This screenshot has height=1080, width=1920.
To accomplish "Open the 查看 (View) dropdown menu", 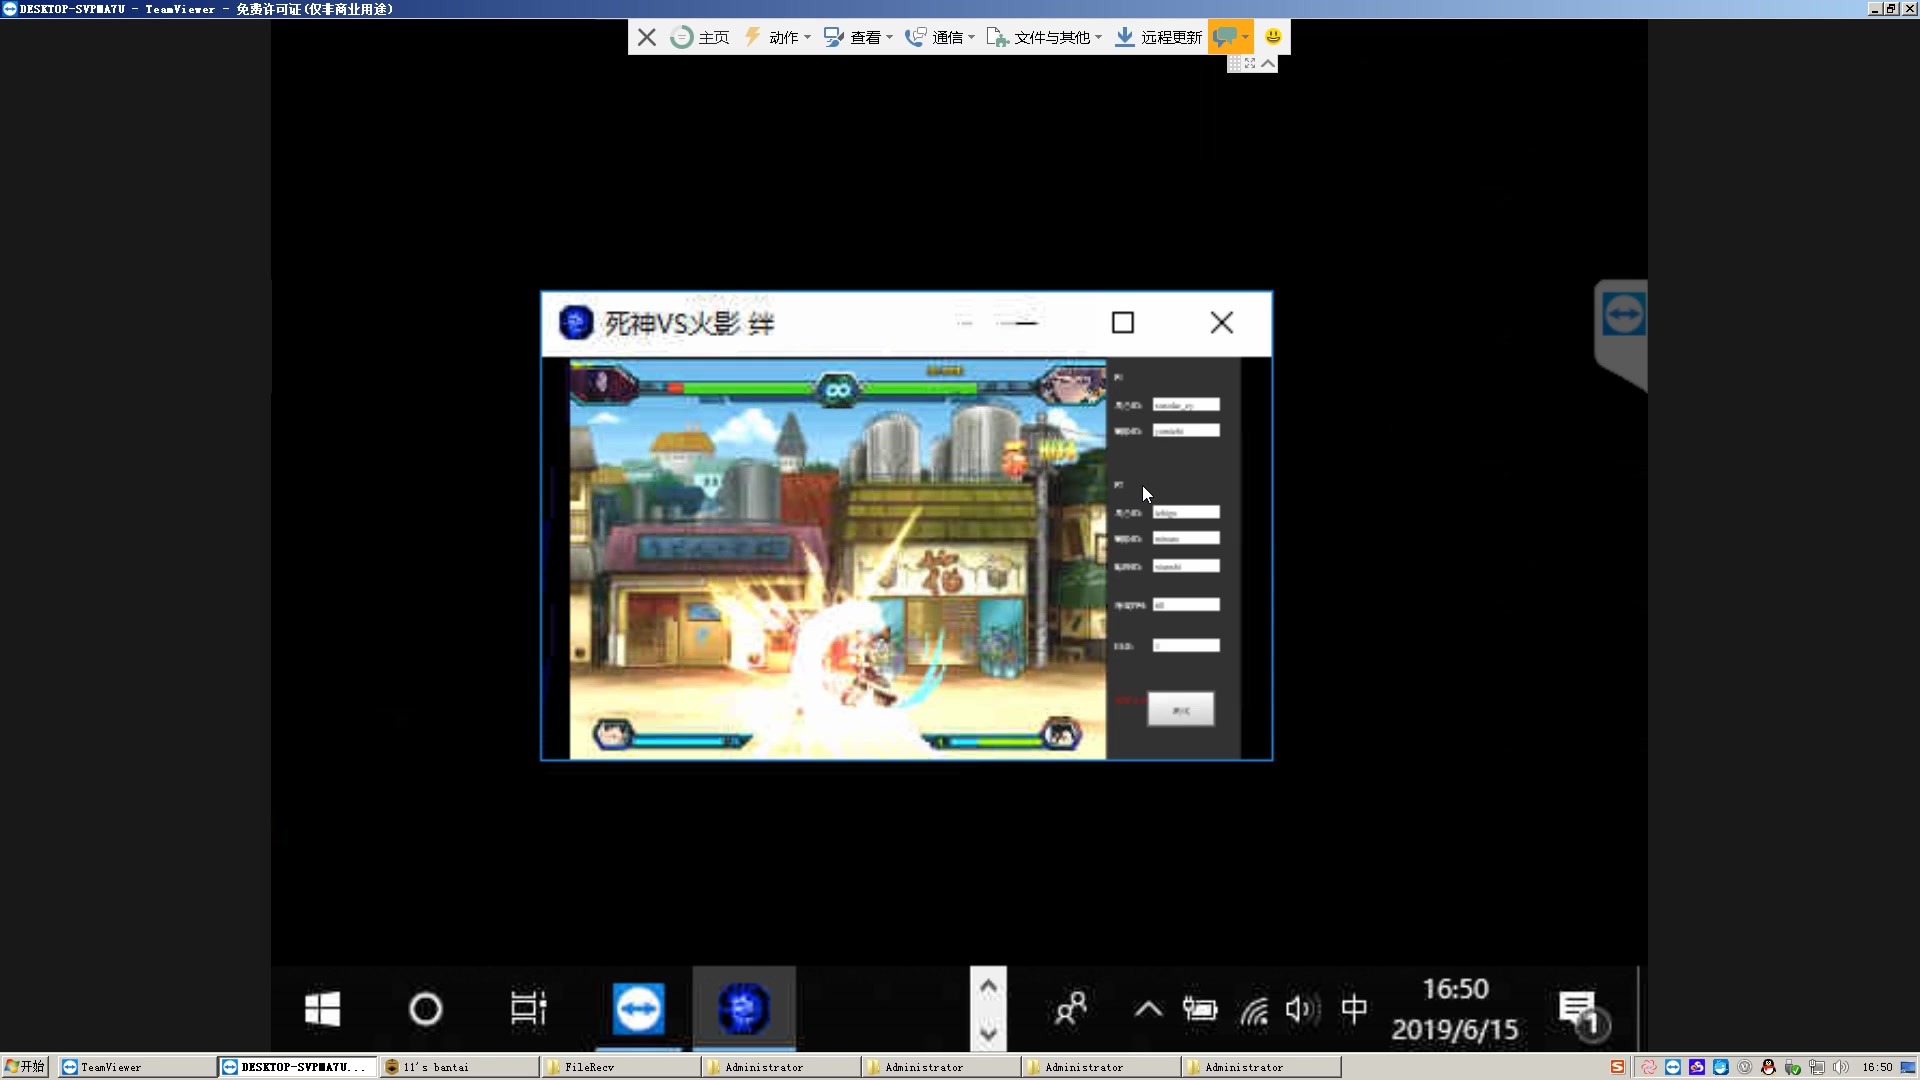I will pyautogui.click(x=858, y=37).
